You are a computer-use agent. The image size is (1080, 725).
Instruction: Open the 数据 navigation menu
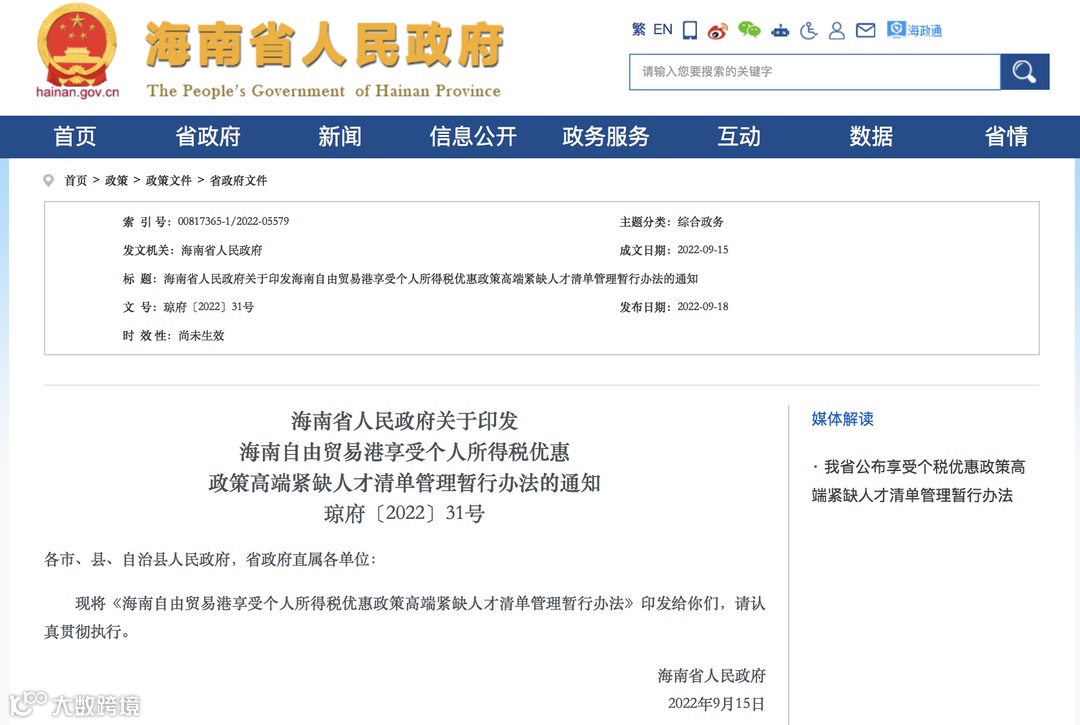pyautogui.click(x=871, y=136)
